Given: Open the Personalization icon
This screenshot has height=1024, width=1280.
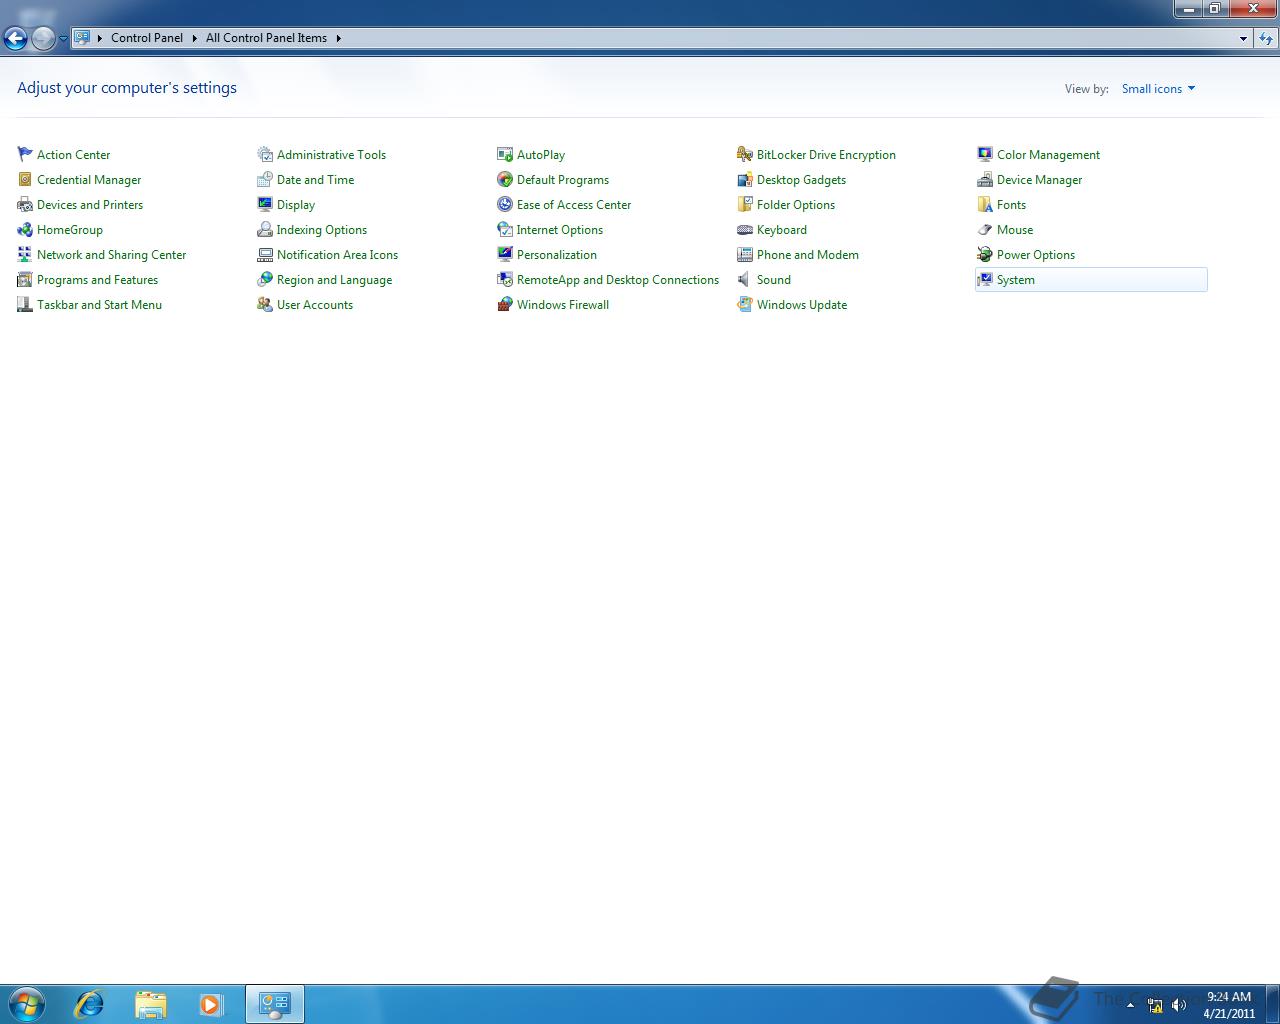Looking at the screenshot, I should (x=505, y=254).
